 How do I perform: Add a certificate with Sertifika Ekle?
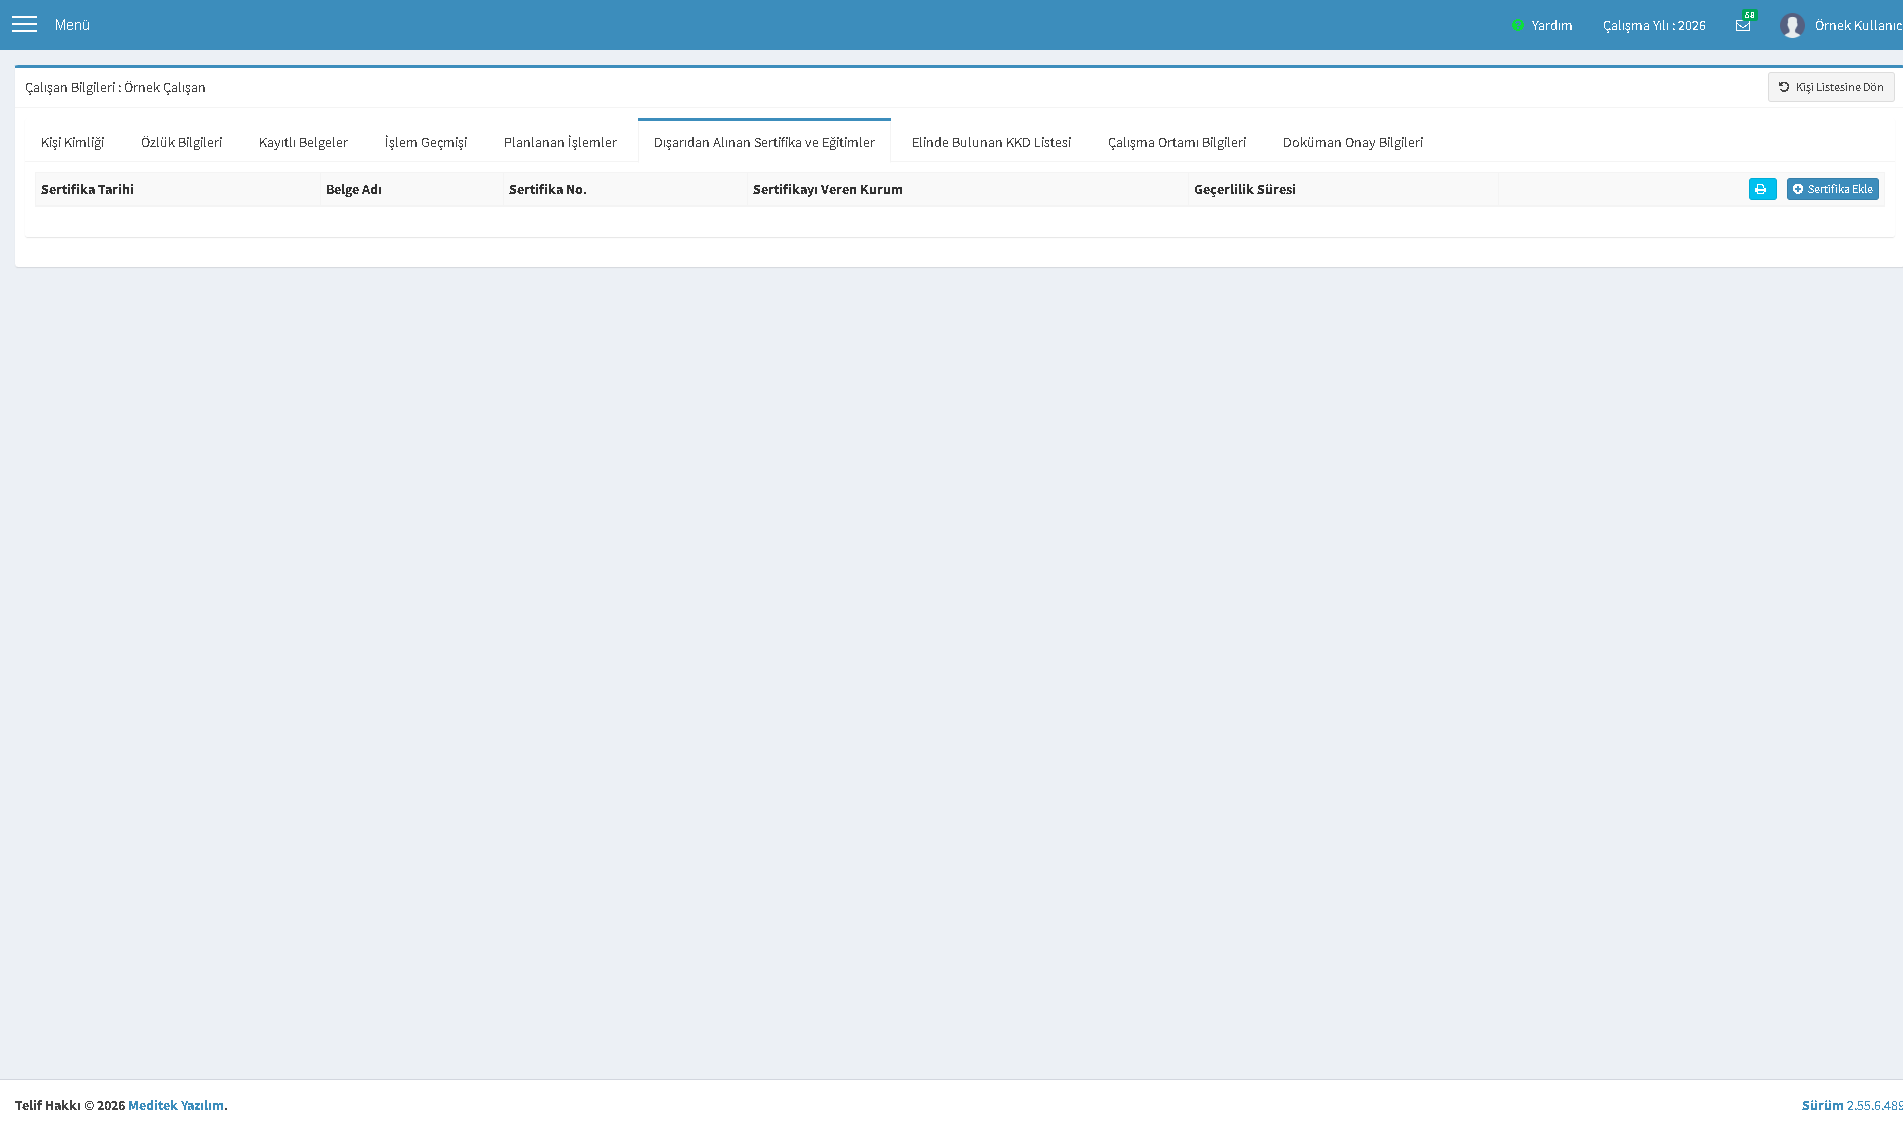1832,189
